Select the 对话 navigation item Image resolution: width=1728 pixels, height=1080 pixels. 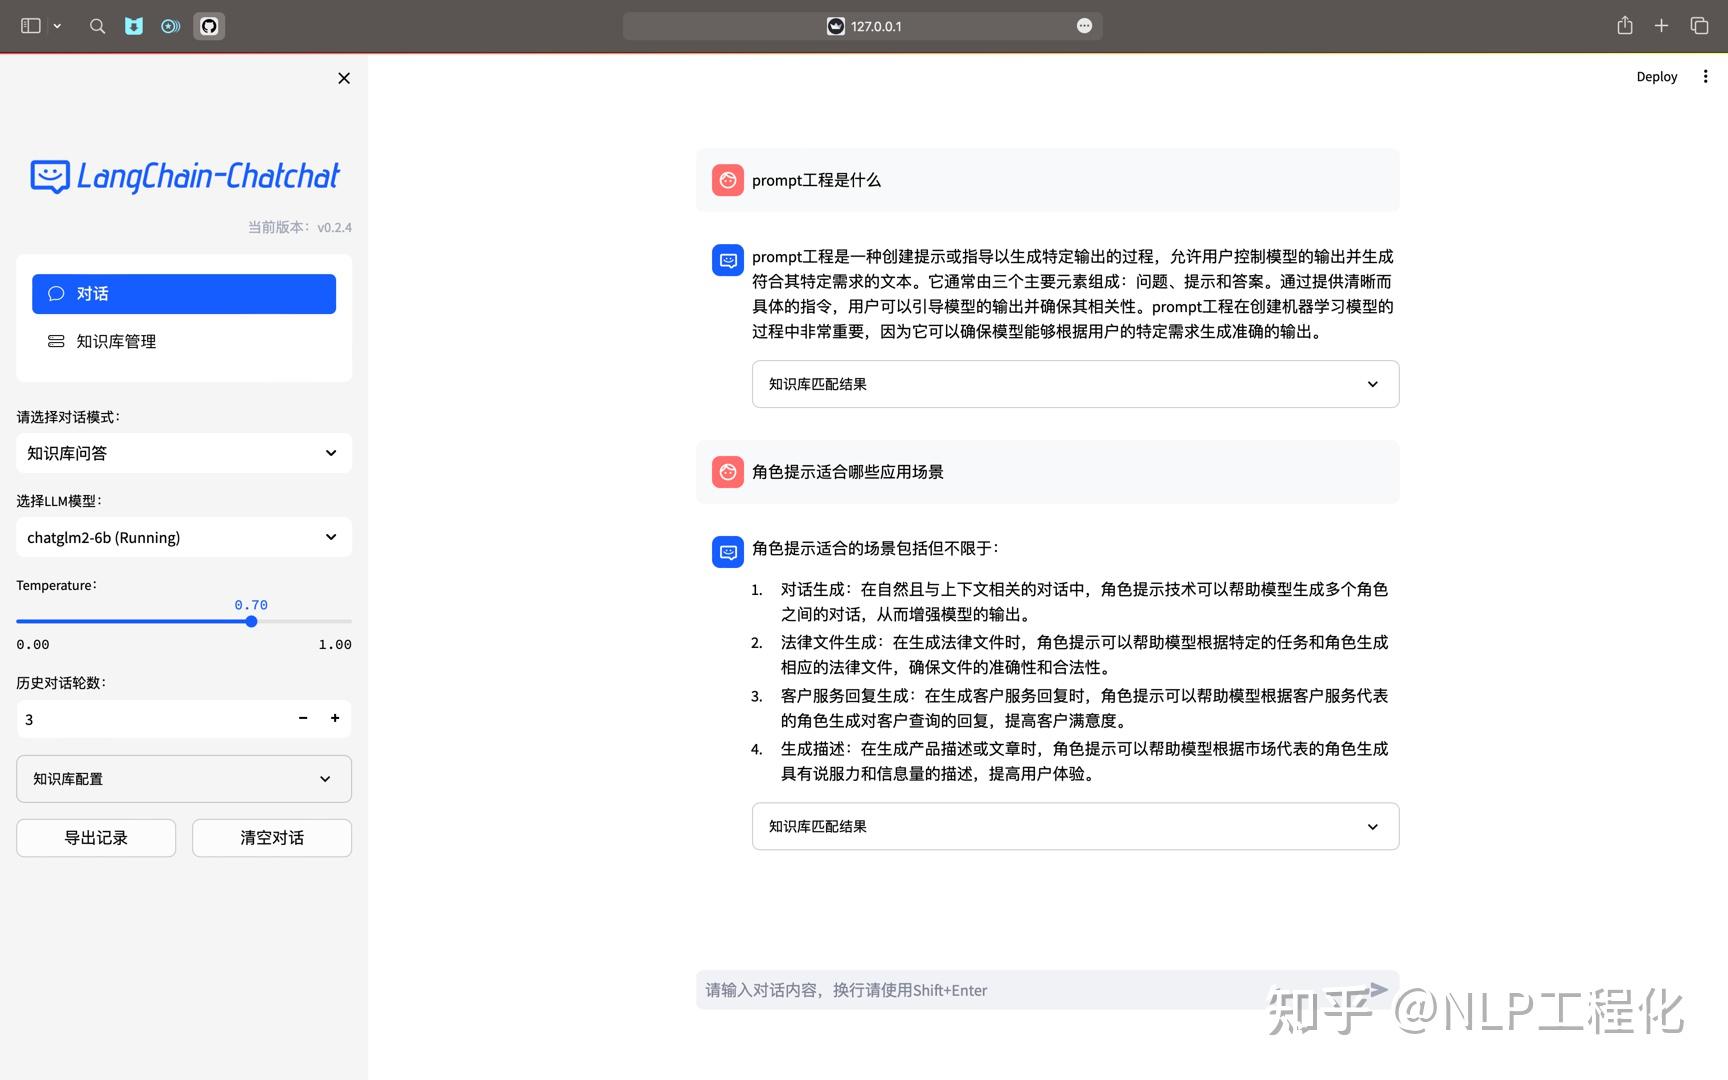click(183, 293)
